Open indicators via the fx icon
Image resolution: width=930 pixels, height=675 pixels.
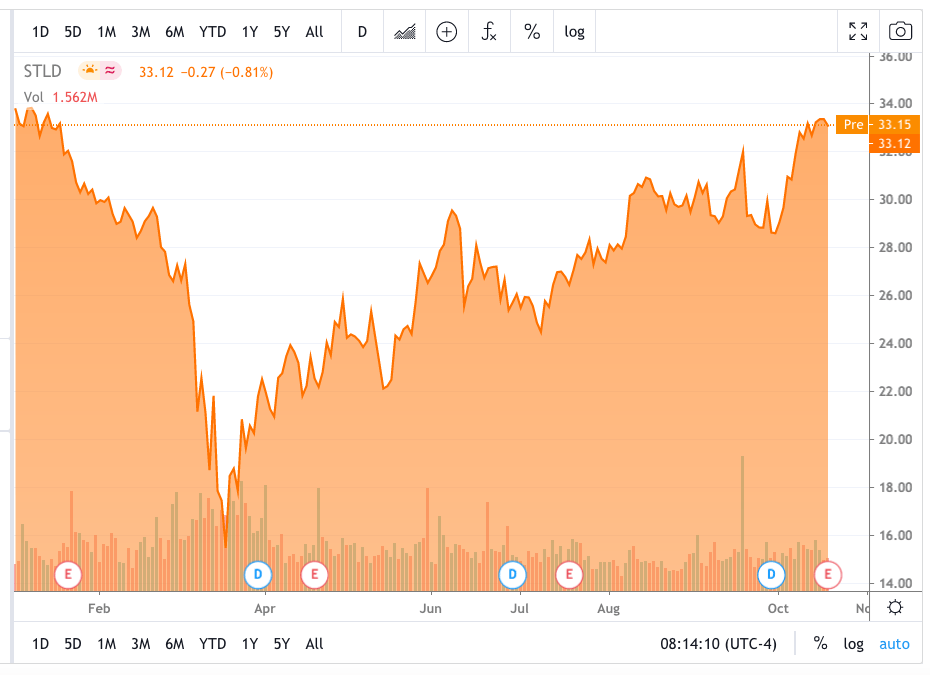[x=489, y=31]
